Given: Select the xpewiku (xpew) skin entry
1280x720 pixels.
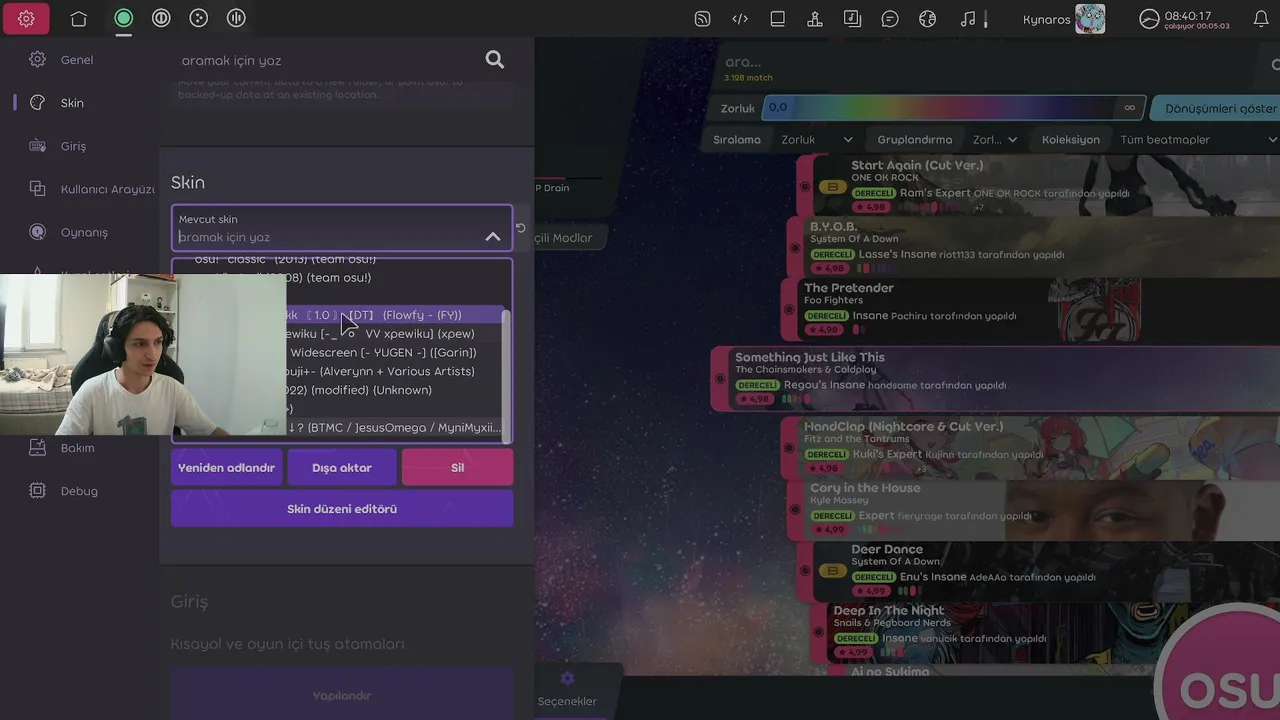Looking at the screenshot, I should (x=395, y=334).
